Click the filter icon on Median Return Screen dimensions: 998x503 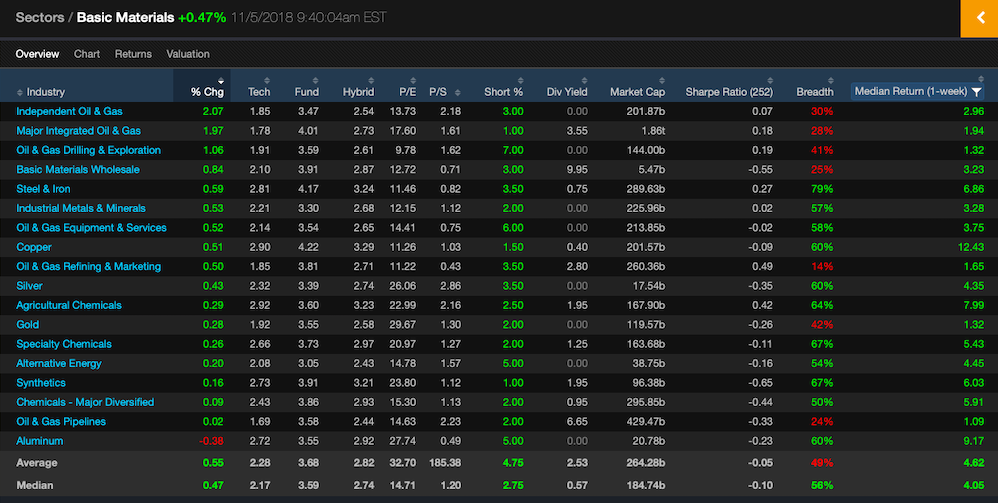(976, 92)
